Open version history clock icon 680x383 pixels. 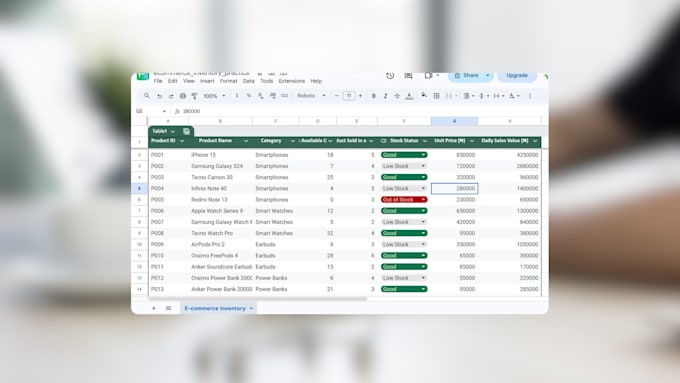tap(390, 76)
